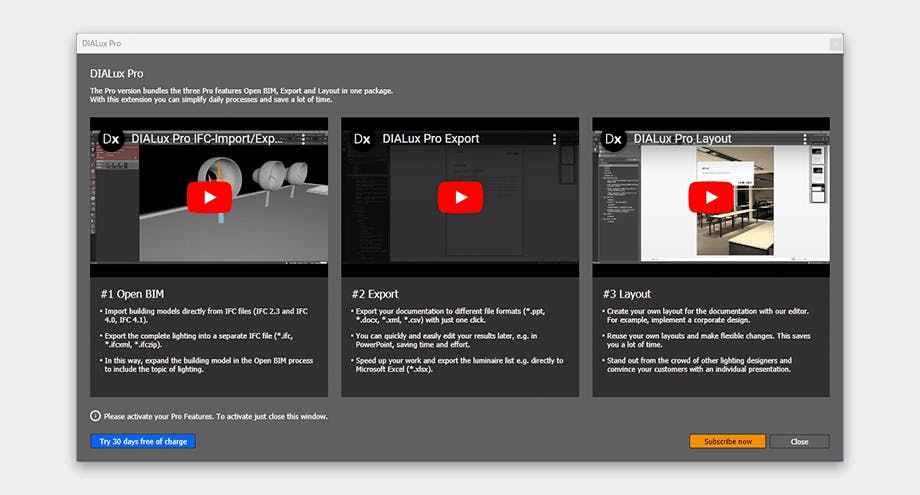Image resolution: width=920 pixels, height=495 pixels.
Task: Click 'In this way, expand the building model' bullet
Action: click(x=208, y=365)
